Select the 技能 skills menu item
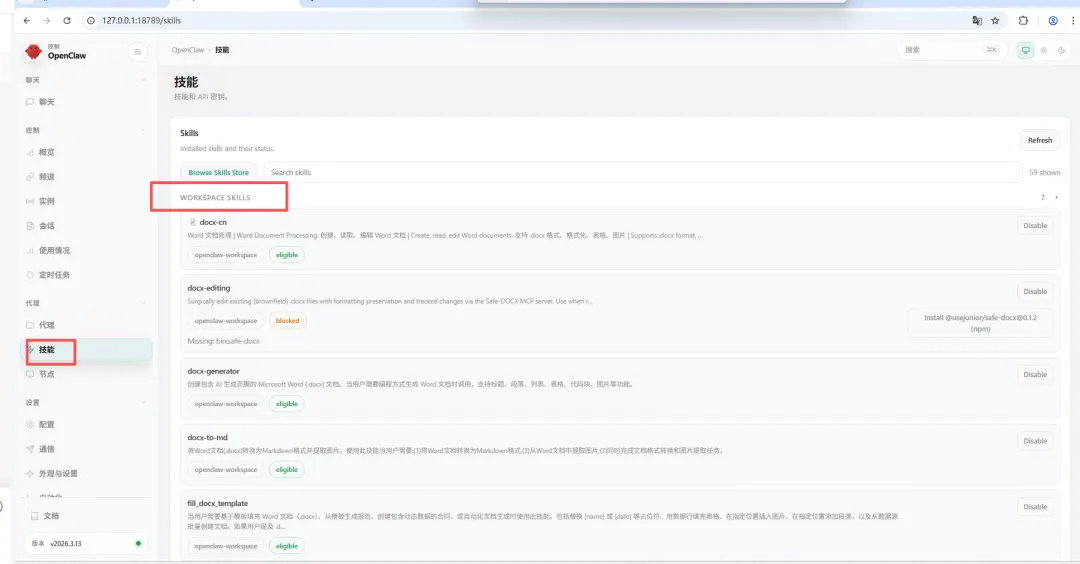The image size is (1080, 564). pyautogui.click(x=86, y=350)
